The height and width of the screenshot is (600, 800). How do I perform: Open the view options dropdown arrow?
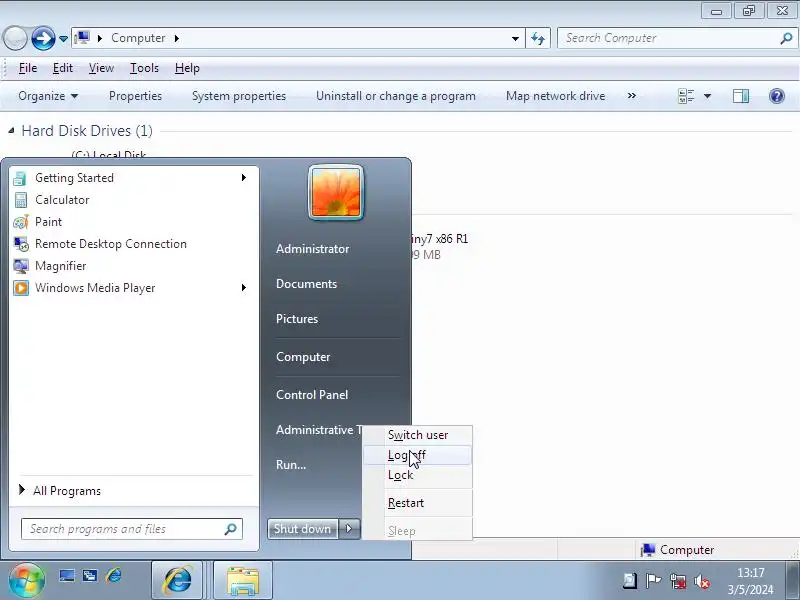708,96
